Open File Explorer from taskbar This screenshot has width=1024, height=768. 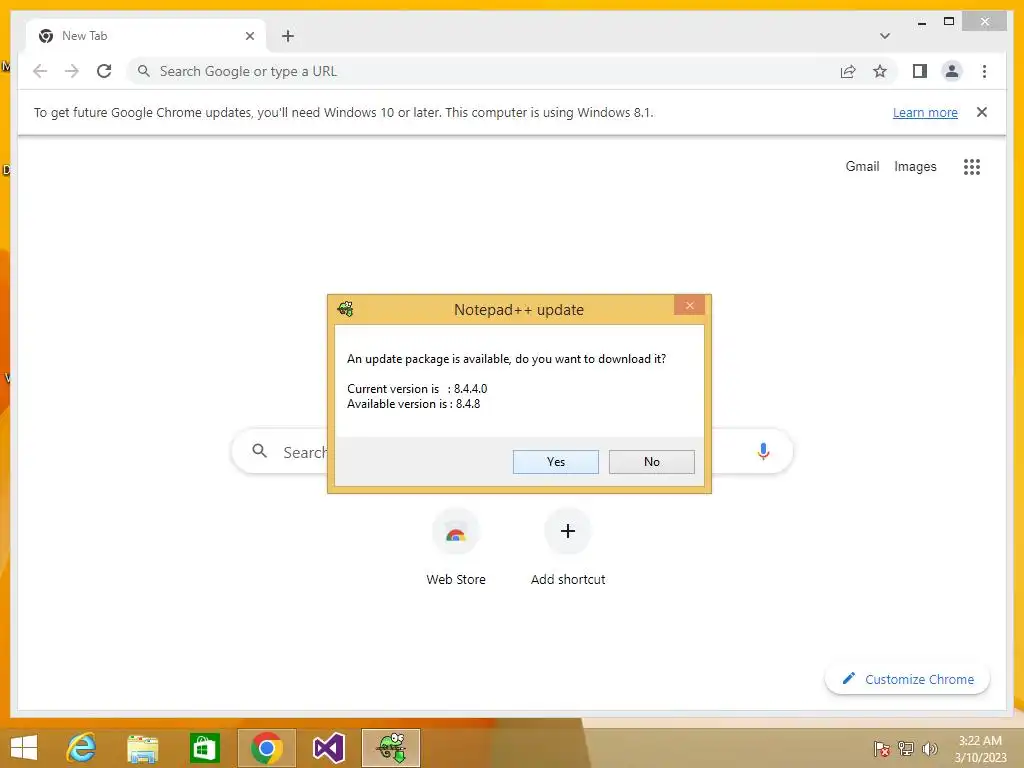coord(142,748)
